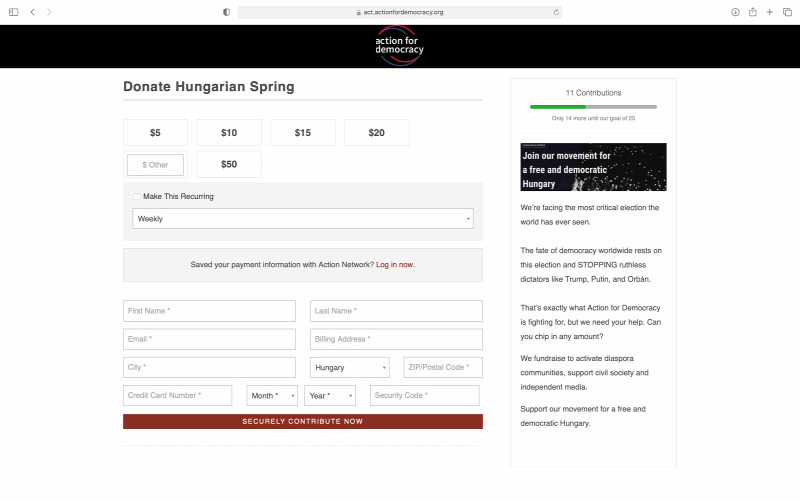The height and width of the screenshot is (501, 800).
Task: Select the $10 donation amount
Action: click(229, 133)
